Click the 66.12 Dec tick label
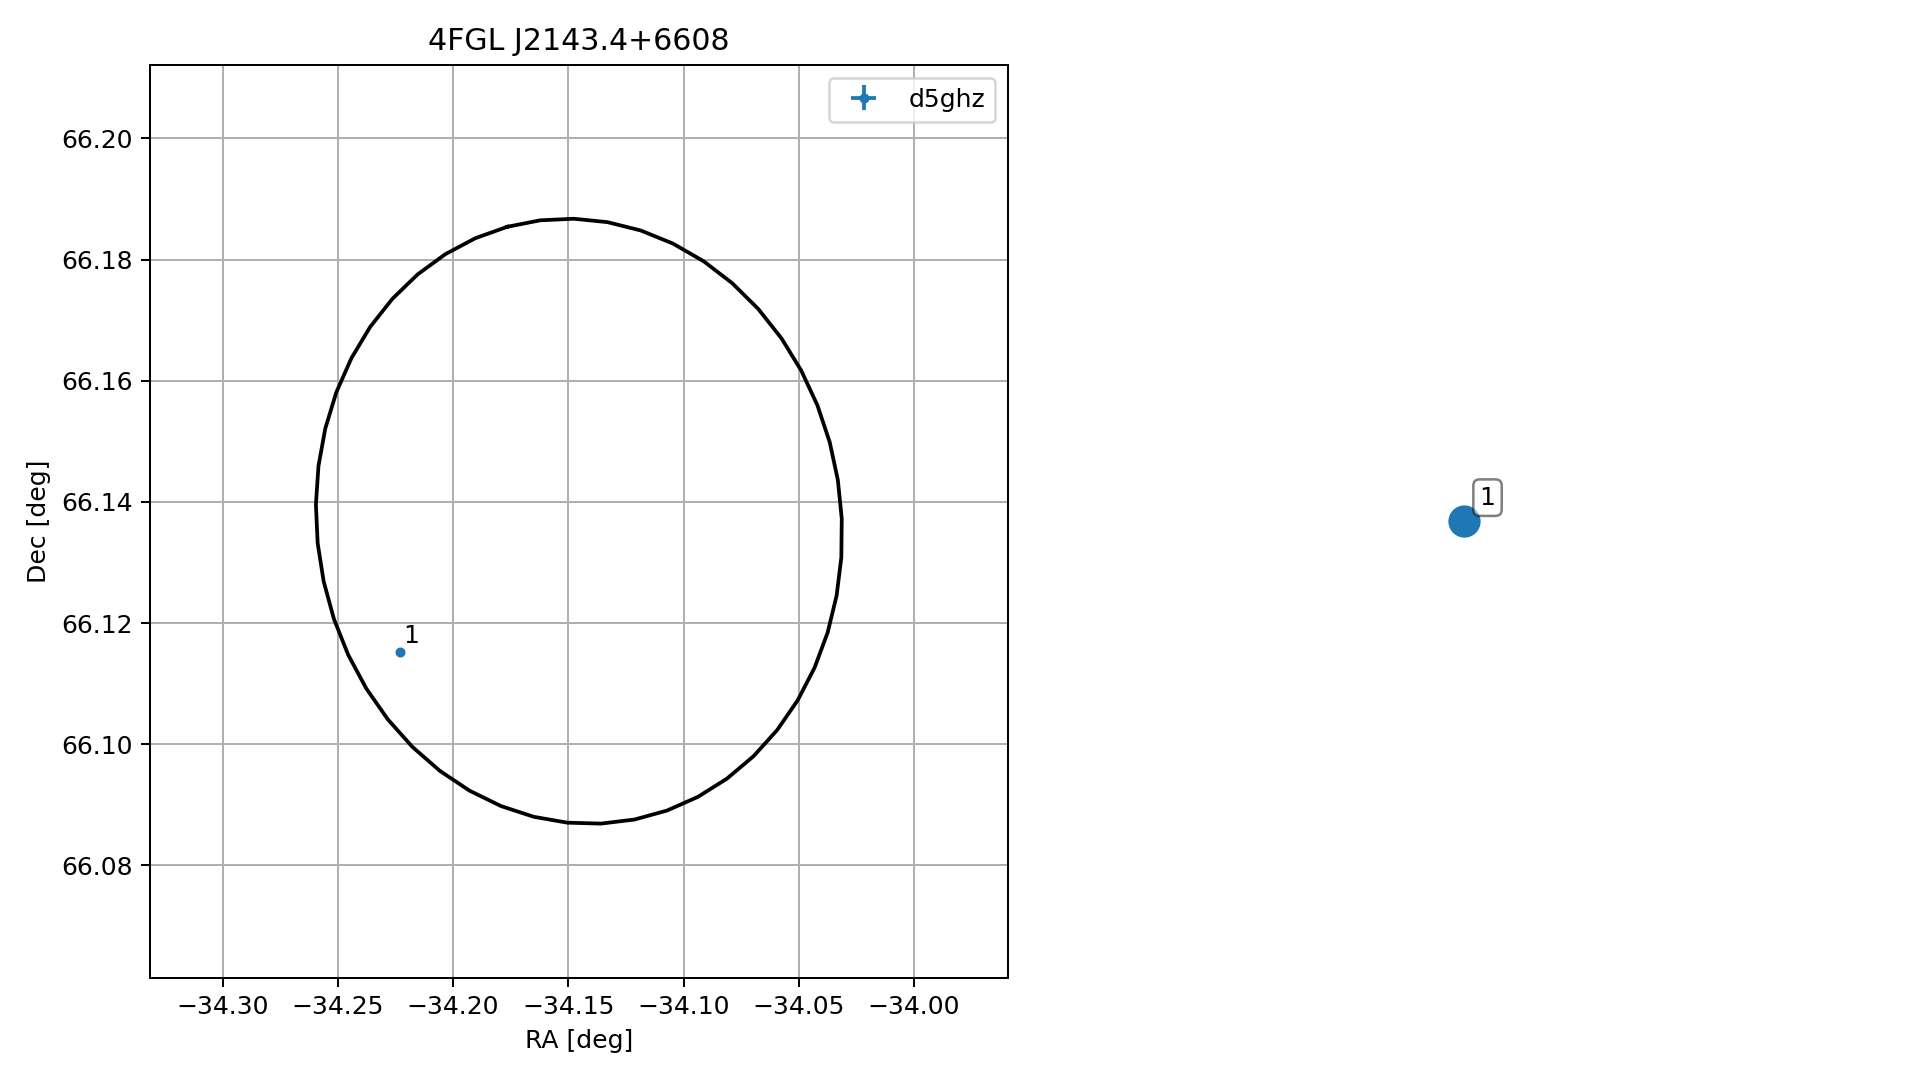 click(97, 624)
